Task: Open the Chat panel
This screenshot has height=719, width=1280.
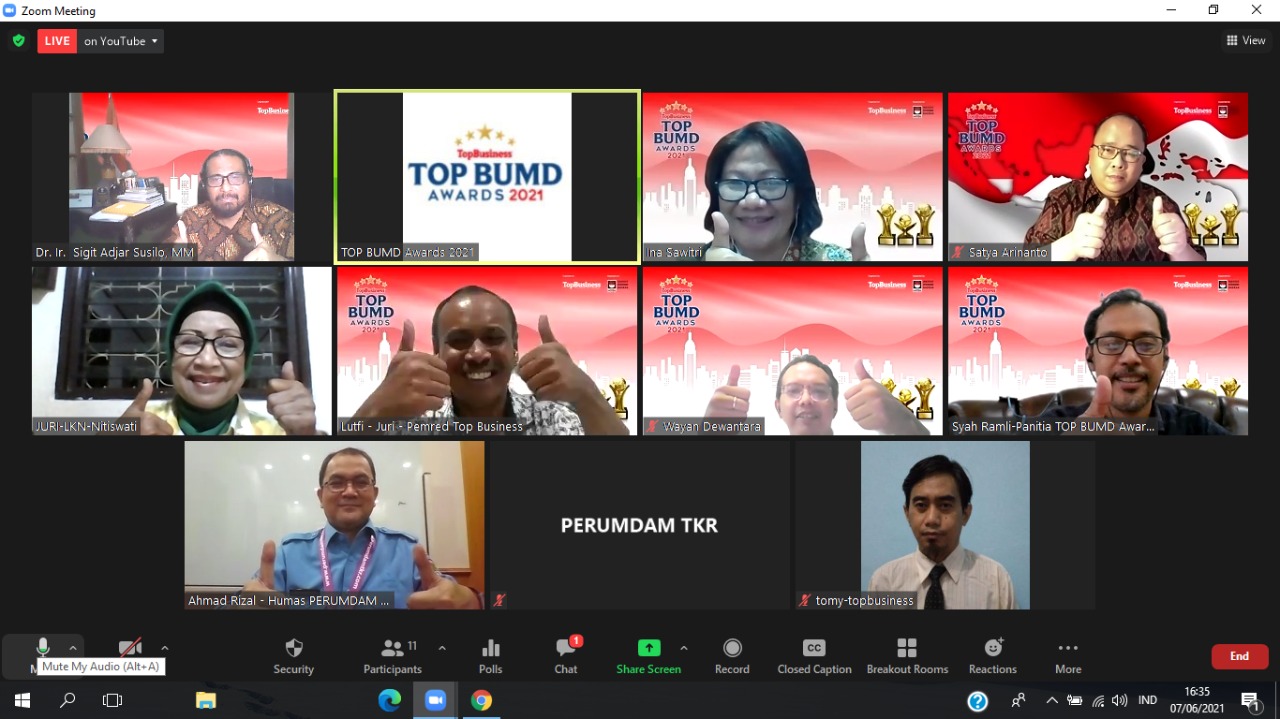Action: (x=566, y=655)
